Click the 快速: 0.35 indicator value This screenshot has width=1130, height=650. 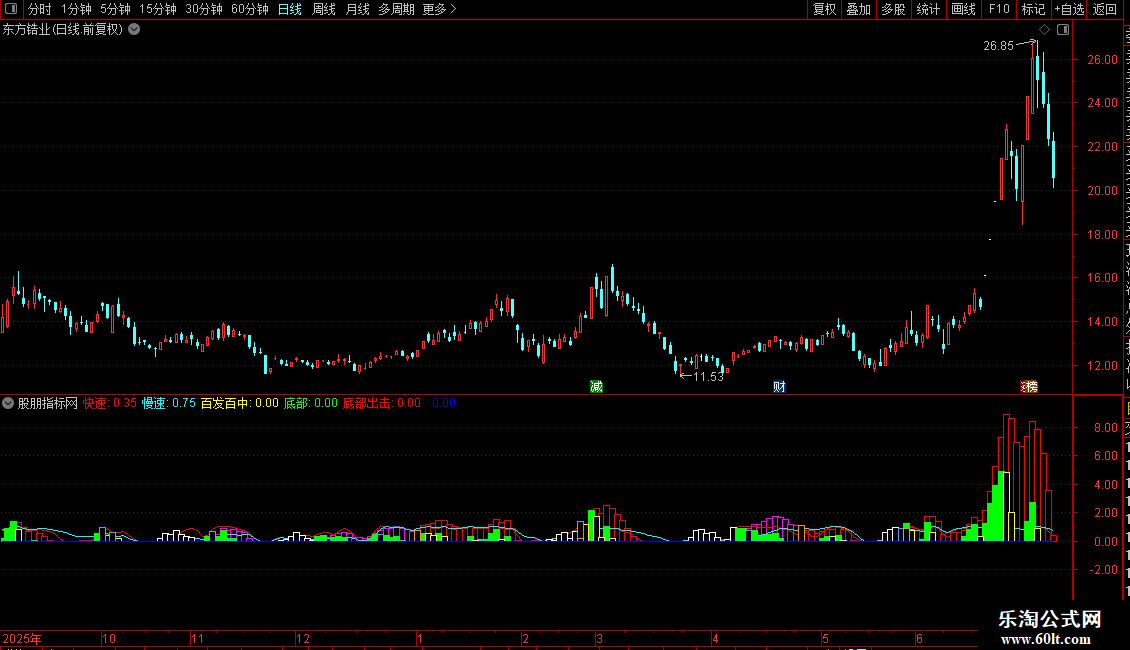click(110, 404)
